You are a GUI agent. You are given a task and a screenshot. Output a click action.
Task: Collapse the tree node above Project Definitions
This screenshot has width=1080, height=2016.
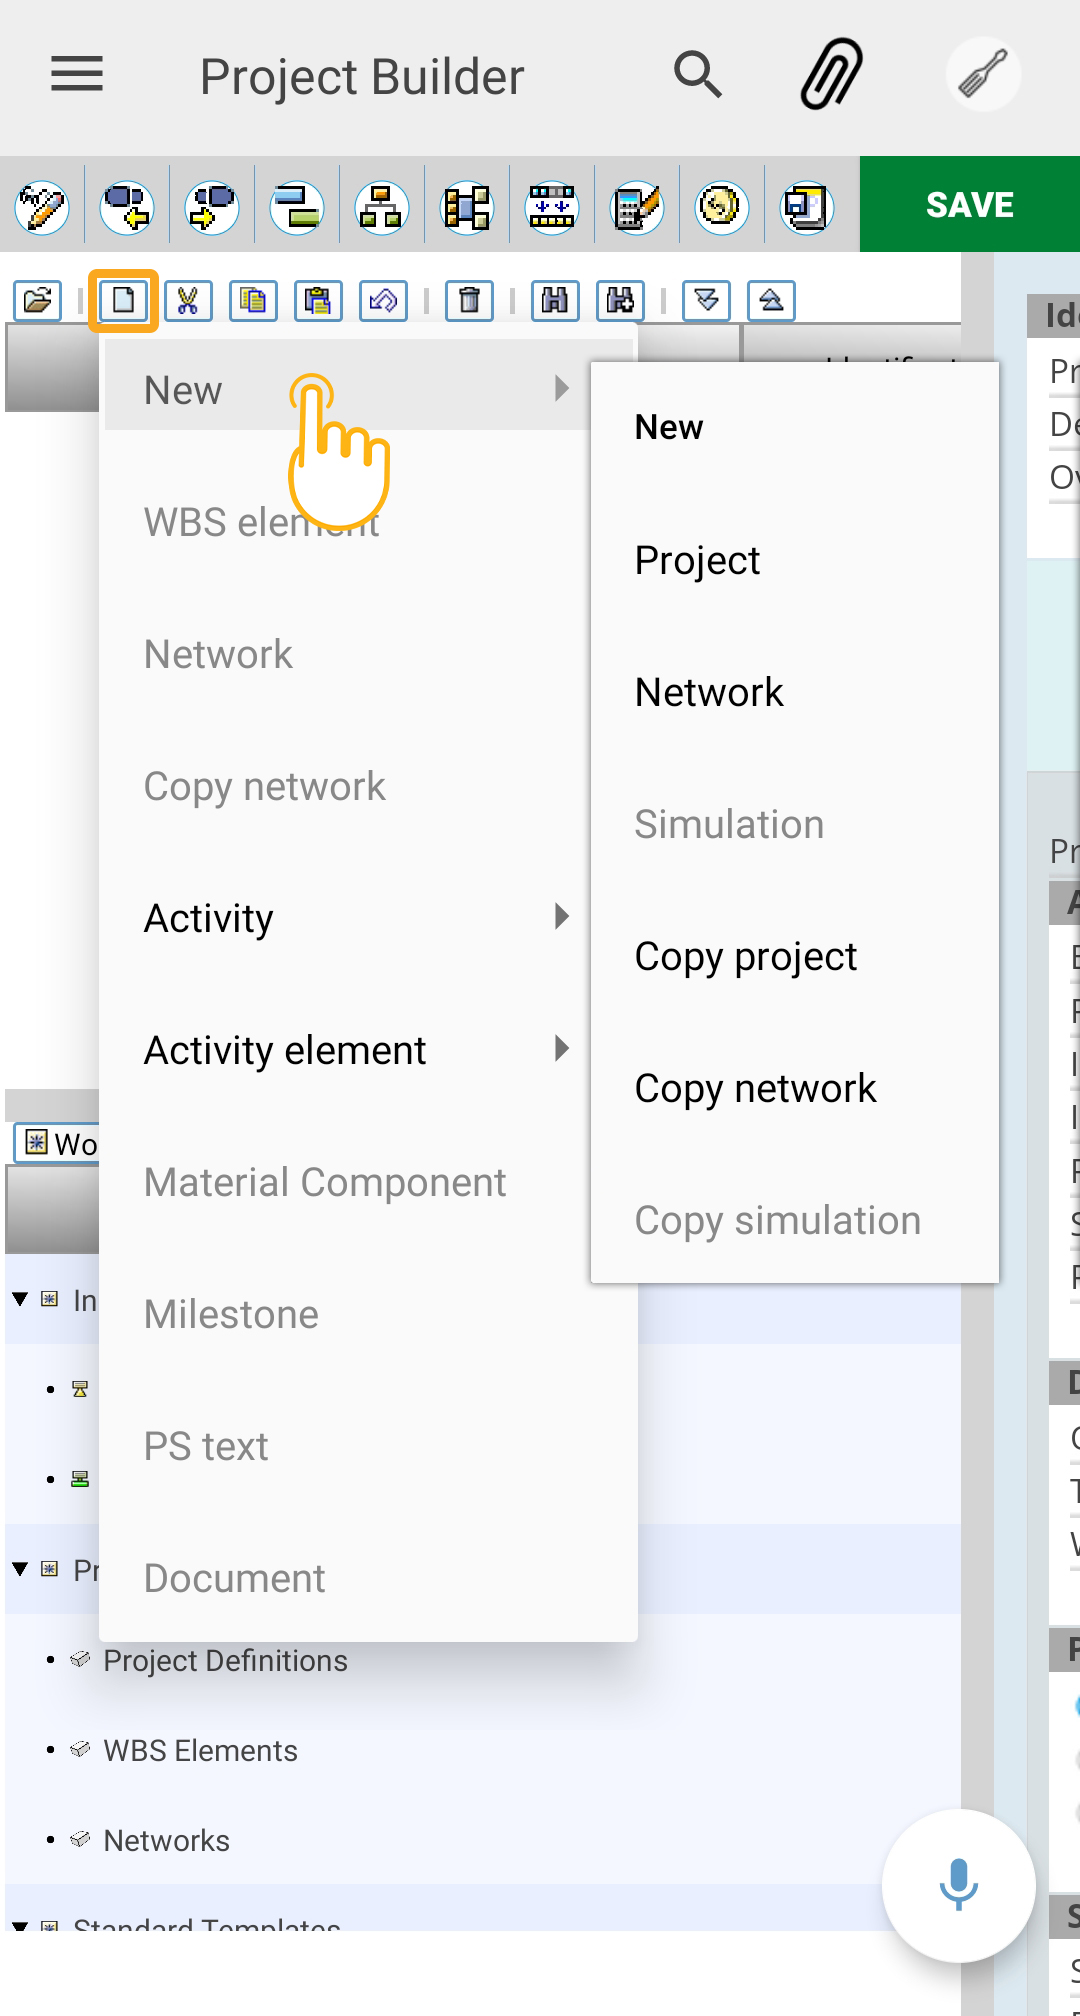click(x=20, y=1569)
